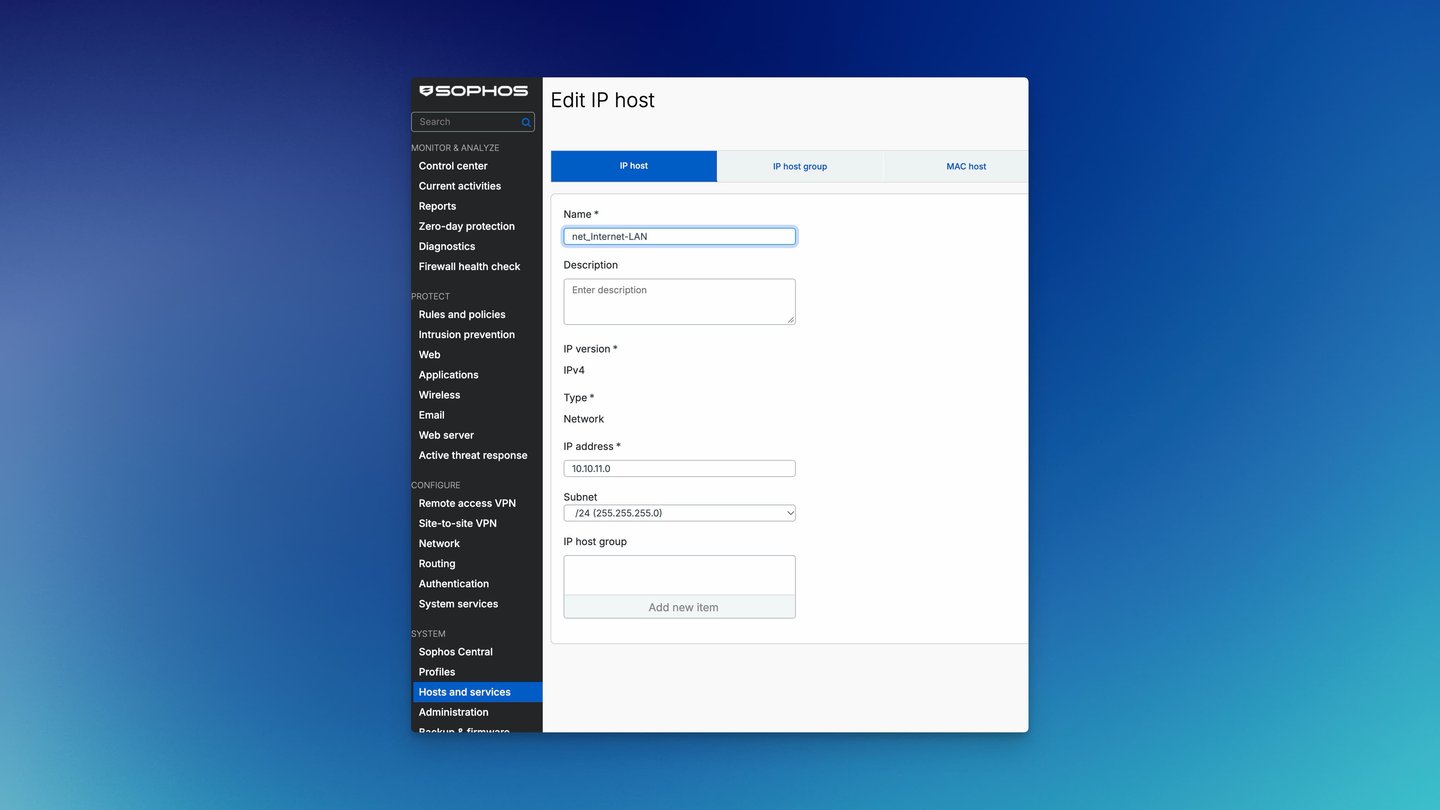Image resolution: width=1440 pixels, height=810 pixels.
Task: Click the Sophos logo
Action: (x=473, y=91)
